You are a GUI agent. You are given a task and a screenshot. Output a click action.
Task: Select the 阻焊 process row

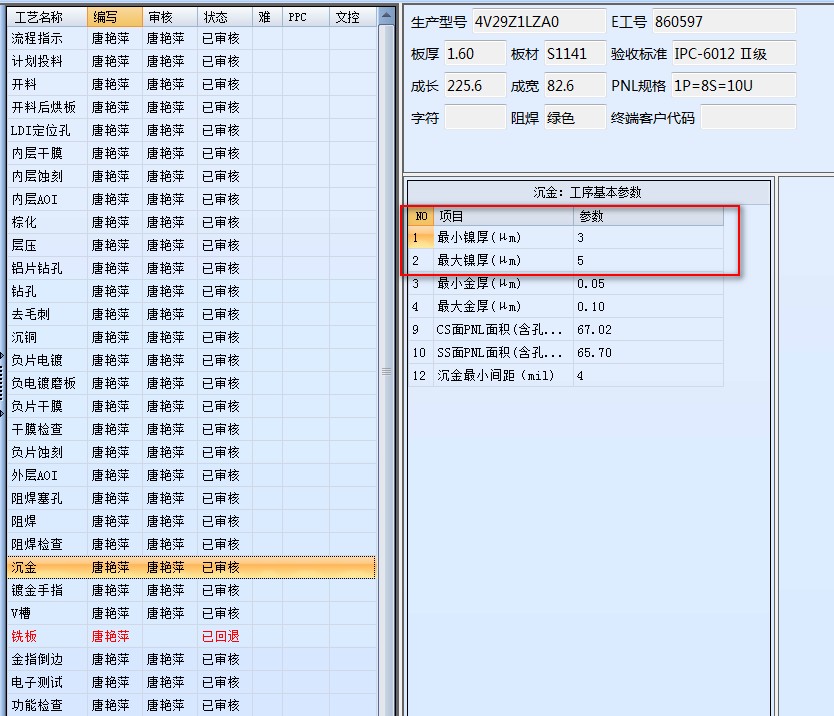pyautogui.click(x=192, y=521)
